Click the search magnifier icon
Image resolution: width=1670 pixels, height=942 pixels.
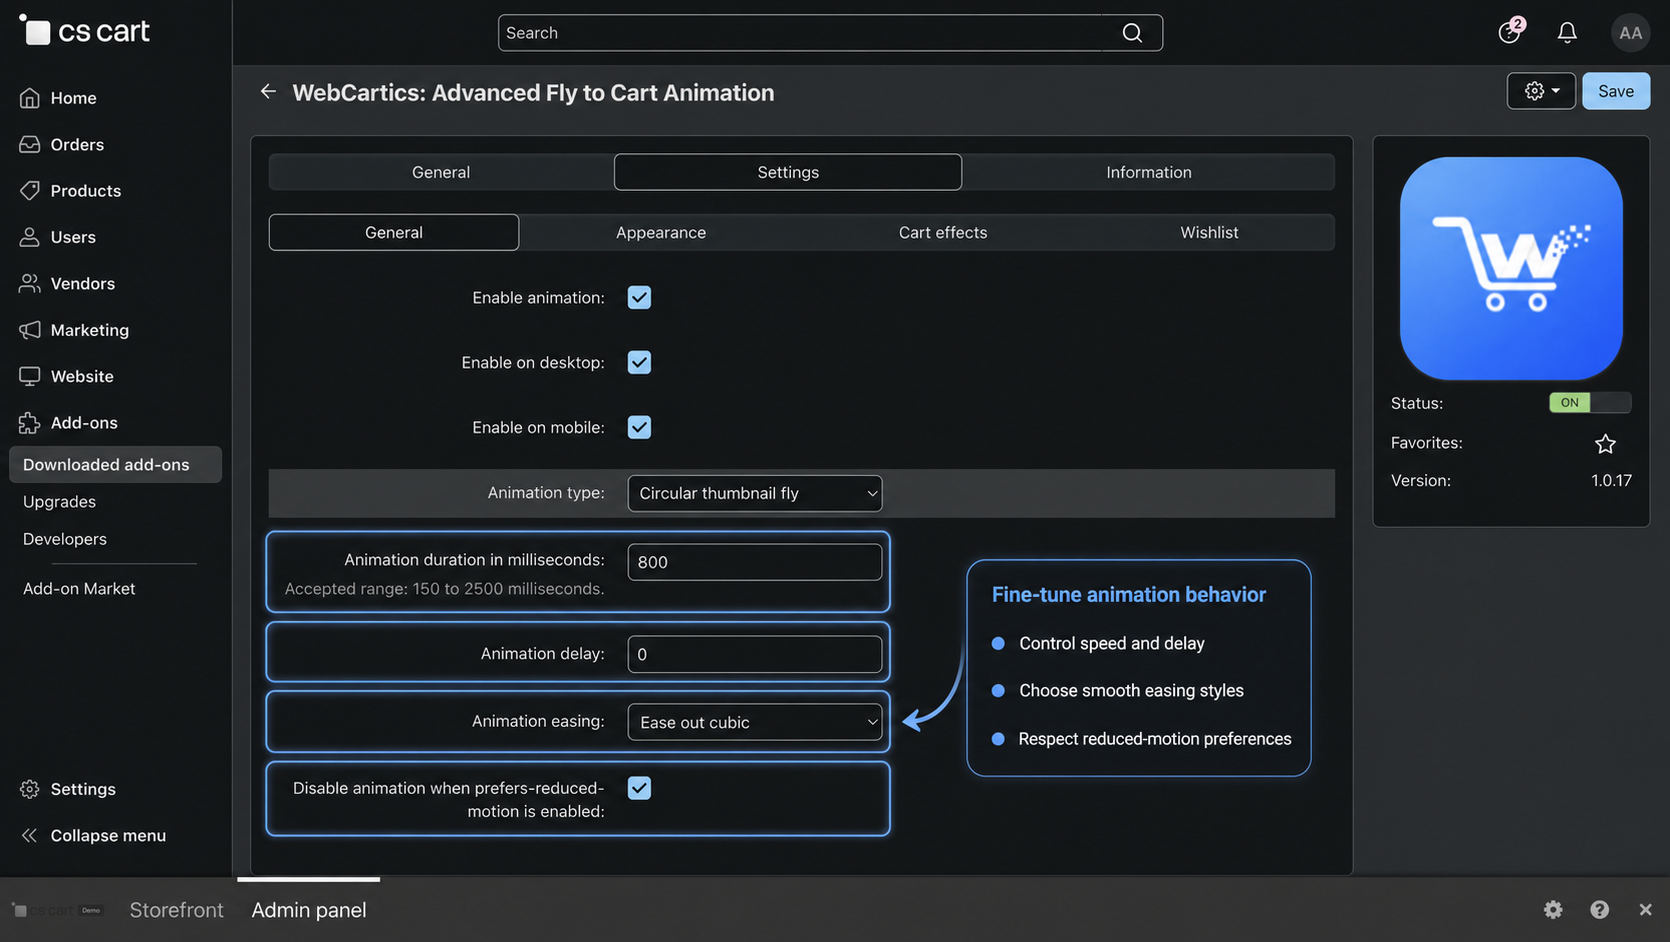(1132, 33)
